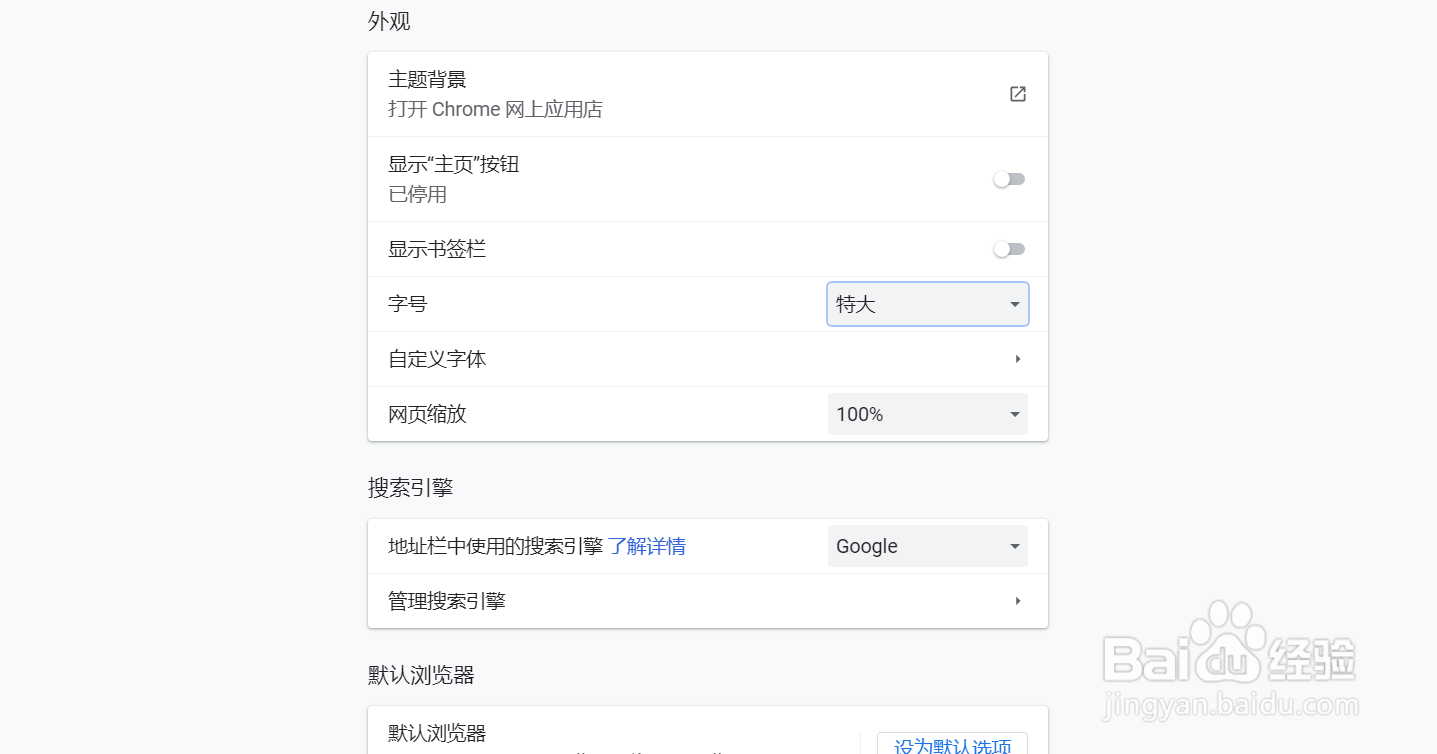1437x754 pixels.
Task: Click the 设为默认选项 button
Action: pyautogui.click(x=952, y=745)
